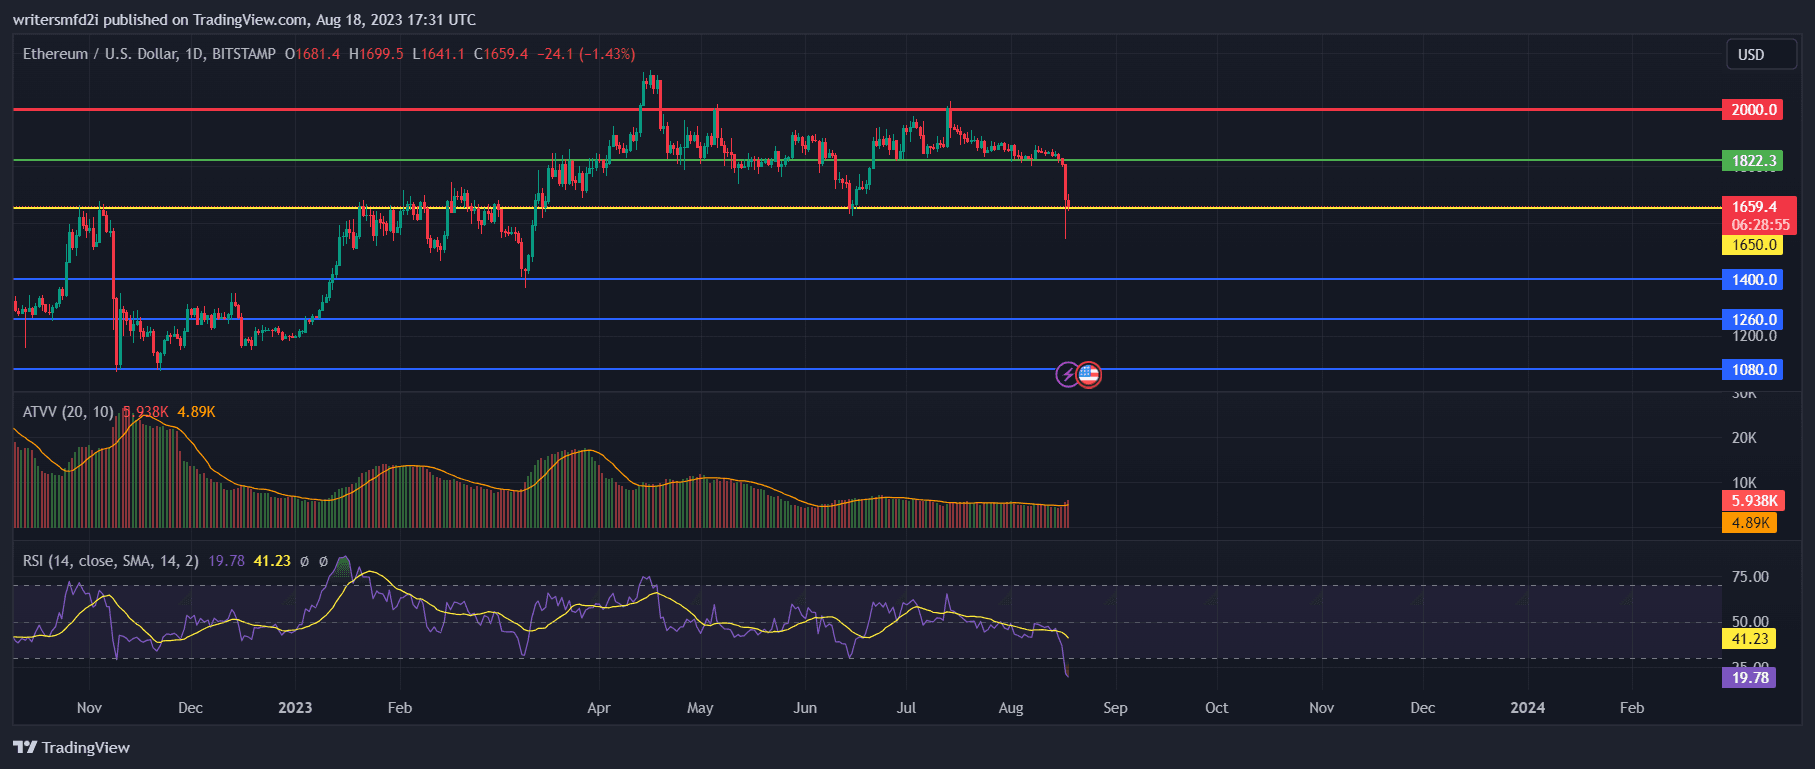
Task: Click the blue 1400.0 price label
Action: coord(1754,280)
